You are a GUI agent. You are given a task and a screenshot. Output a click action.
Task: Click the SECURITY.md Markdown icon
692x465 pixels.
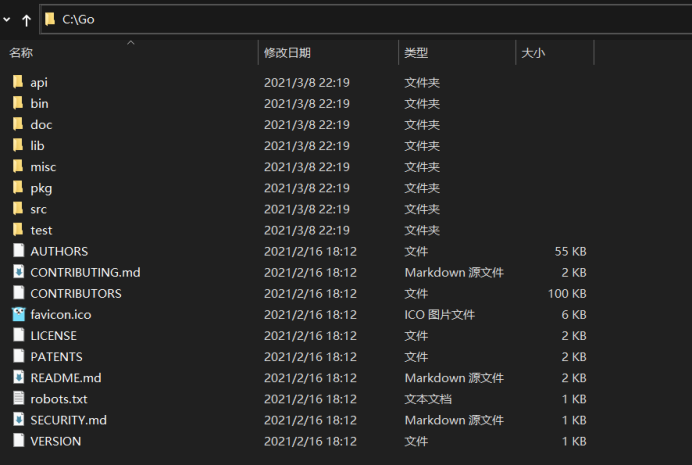pos(19,420)
